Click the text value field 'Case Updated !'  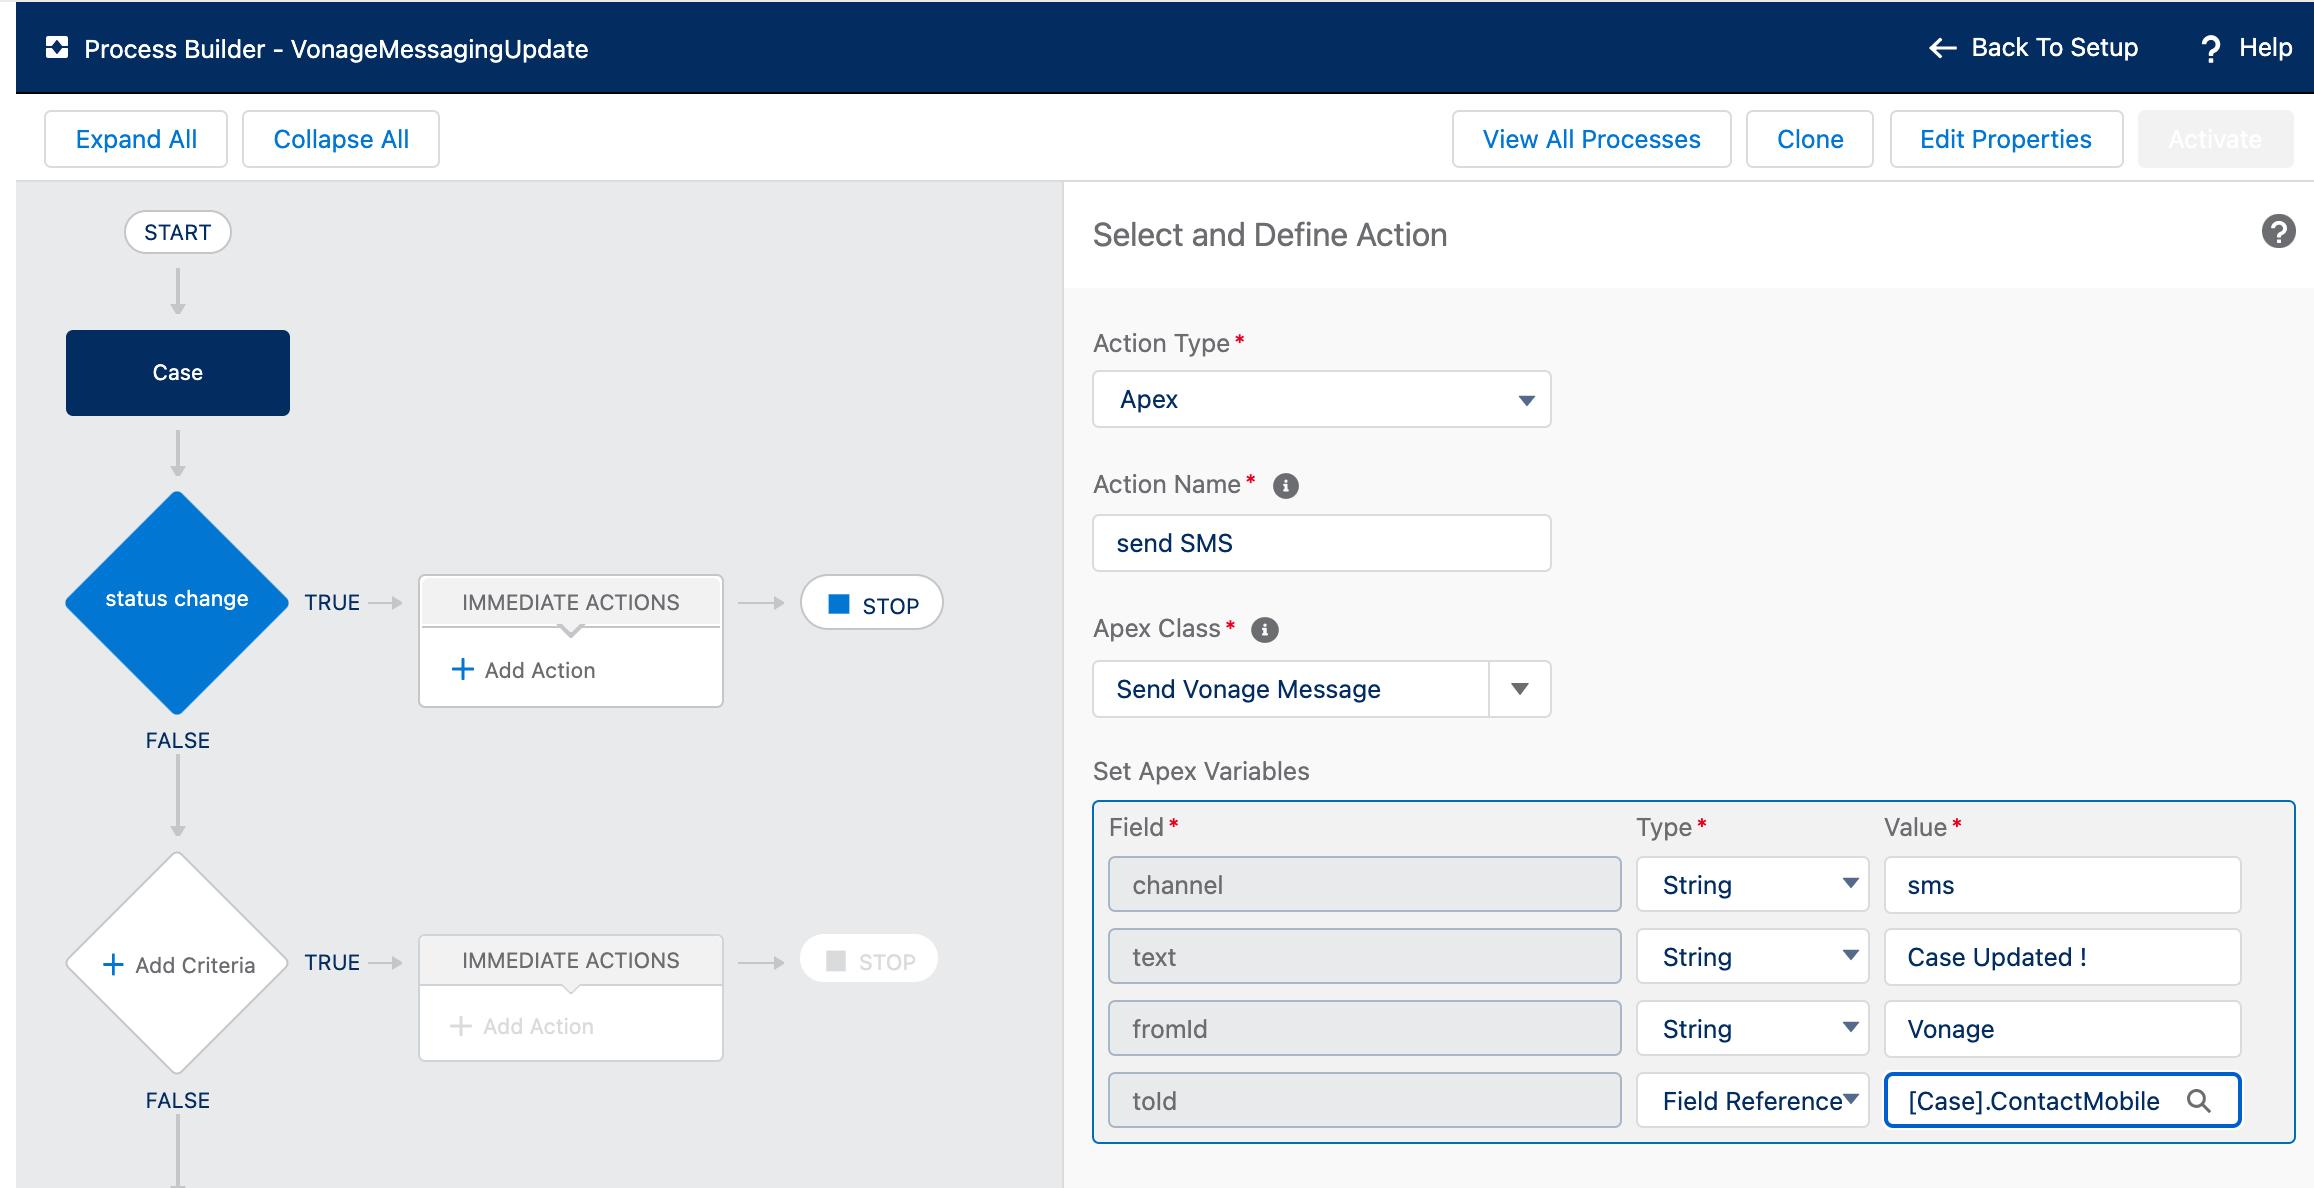click(2062, 956)
